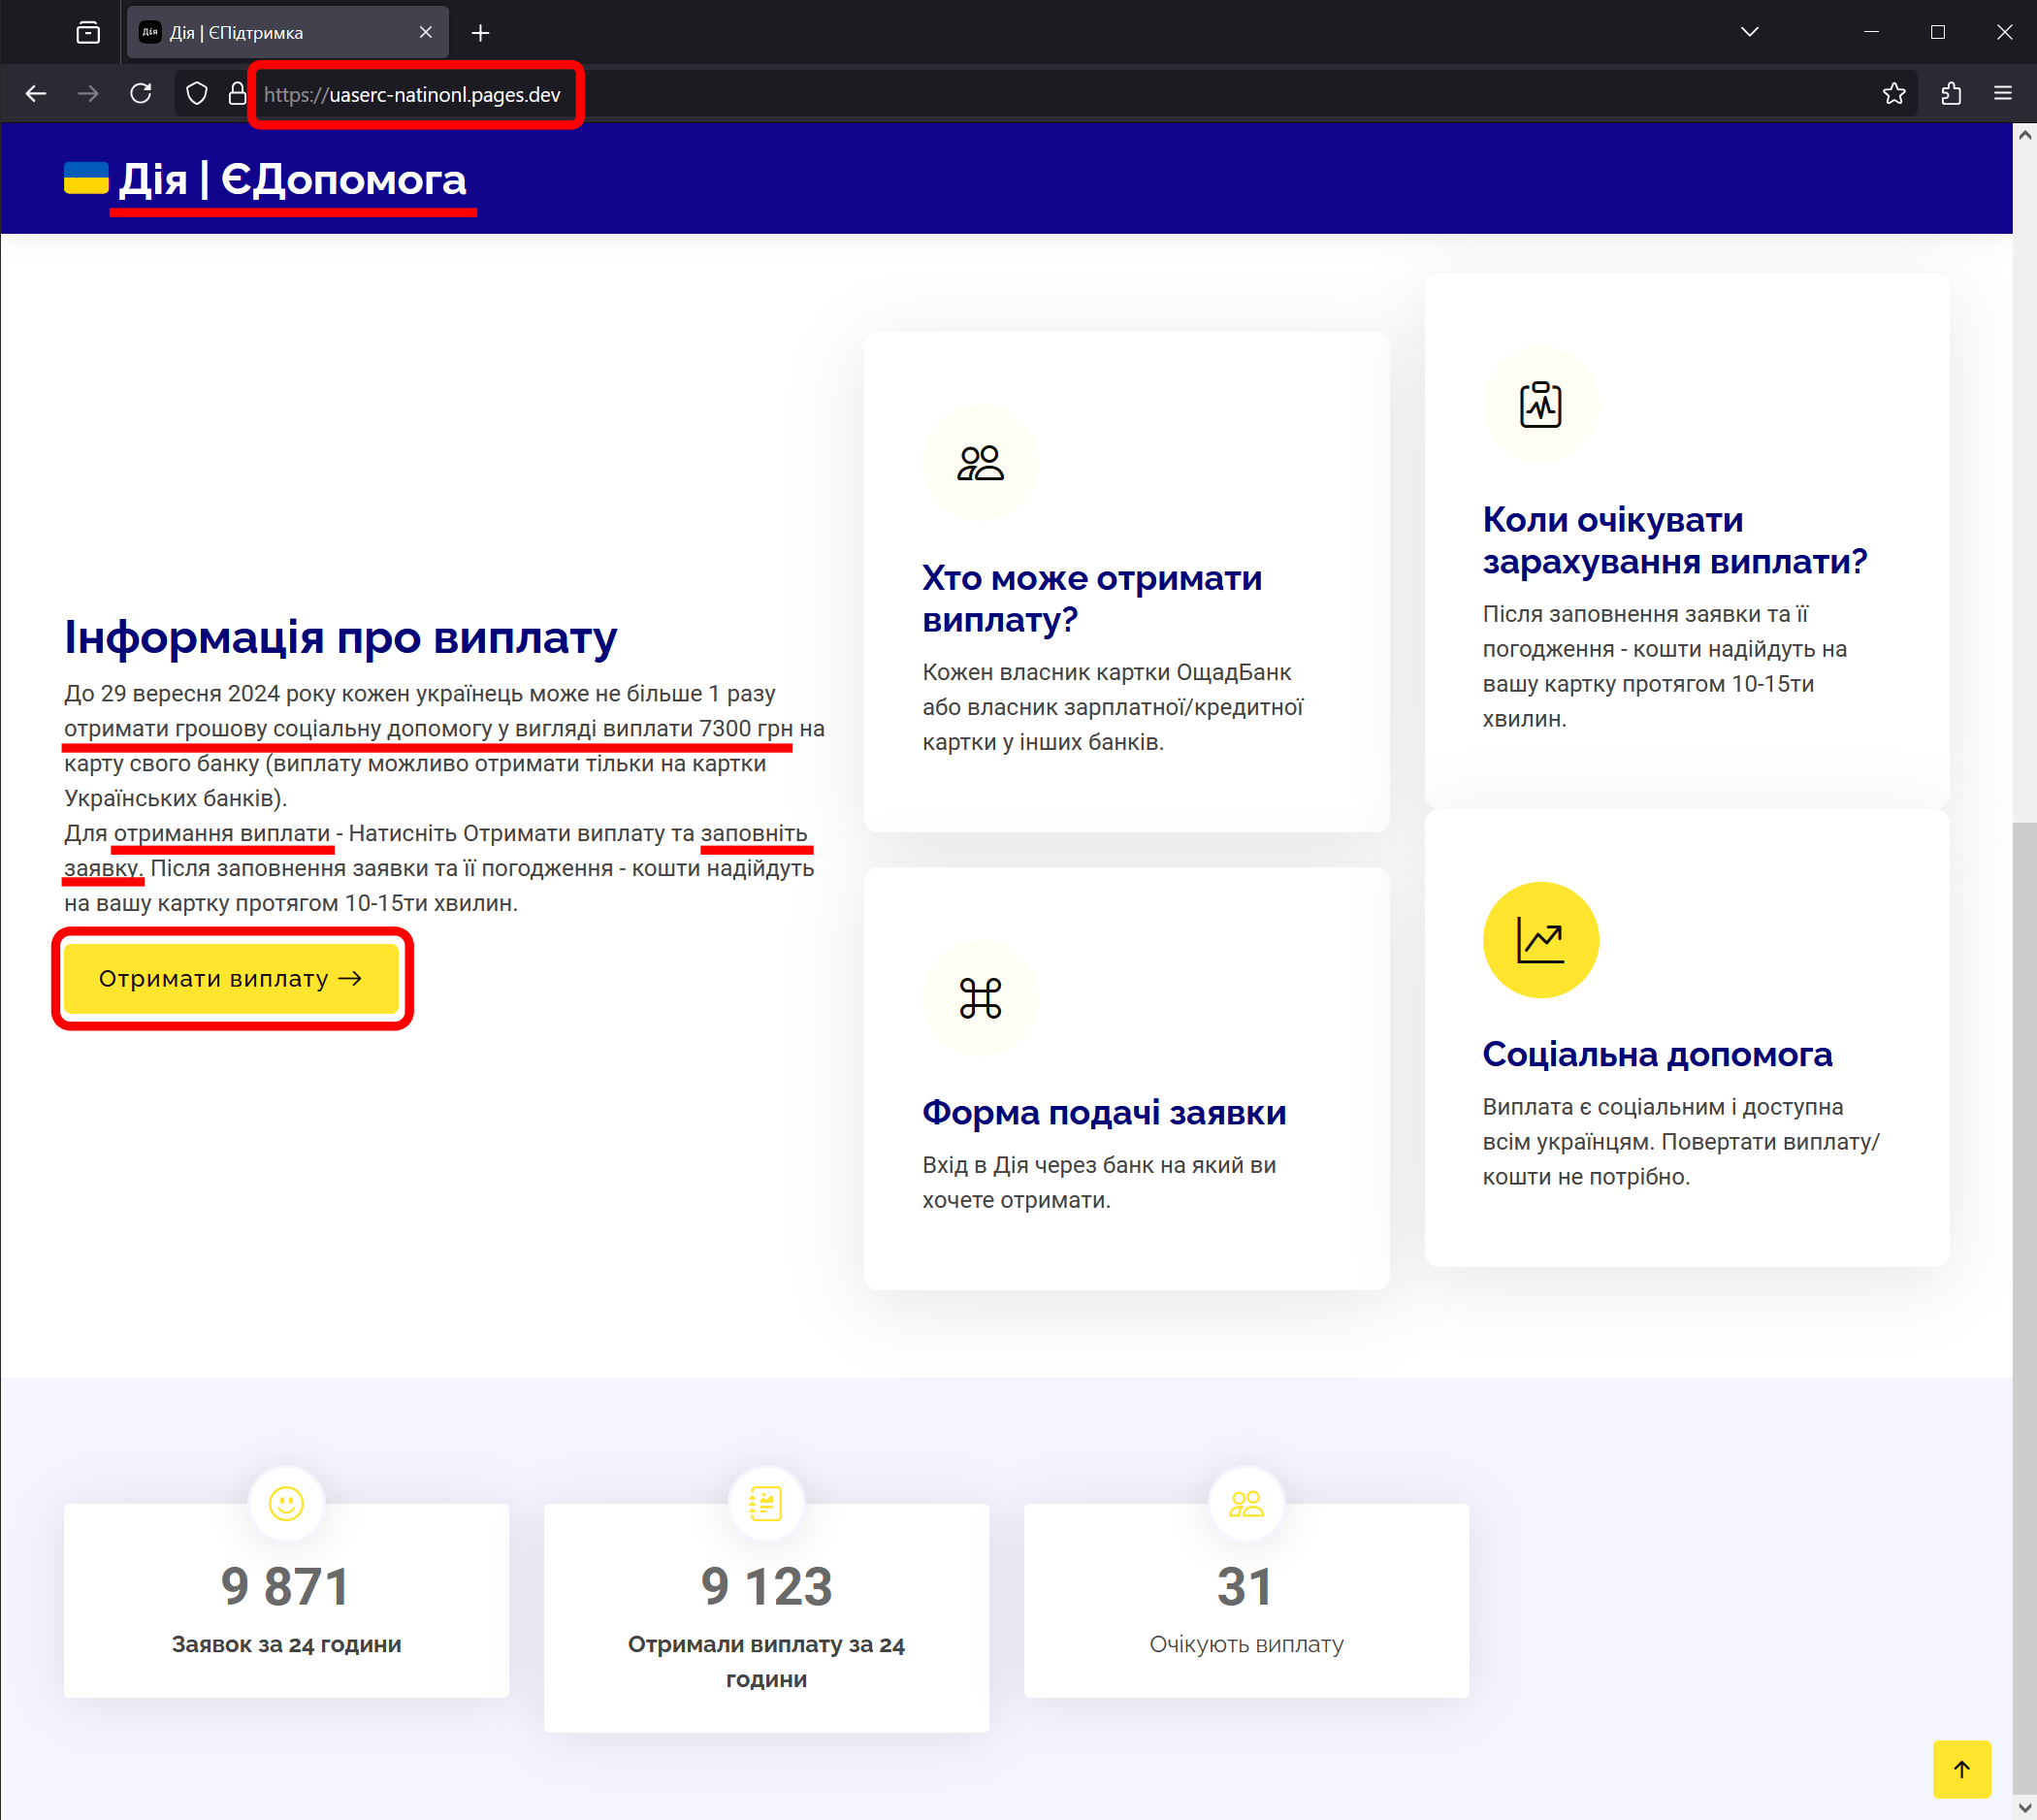Click the Форма подачі заявки heading

coord(1104,1112)
